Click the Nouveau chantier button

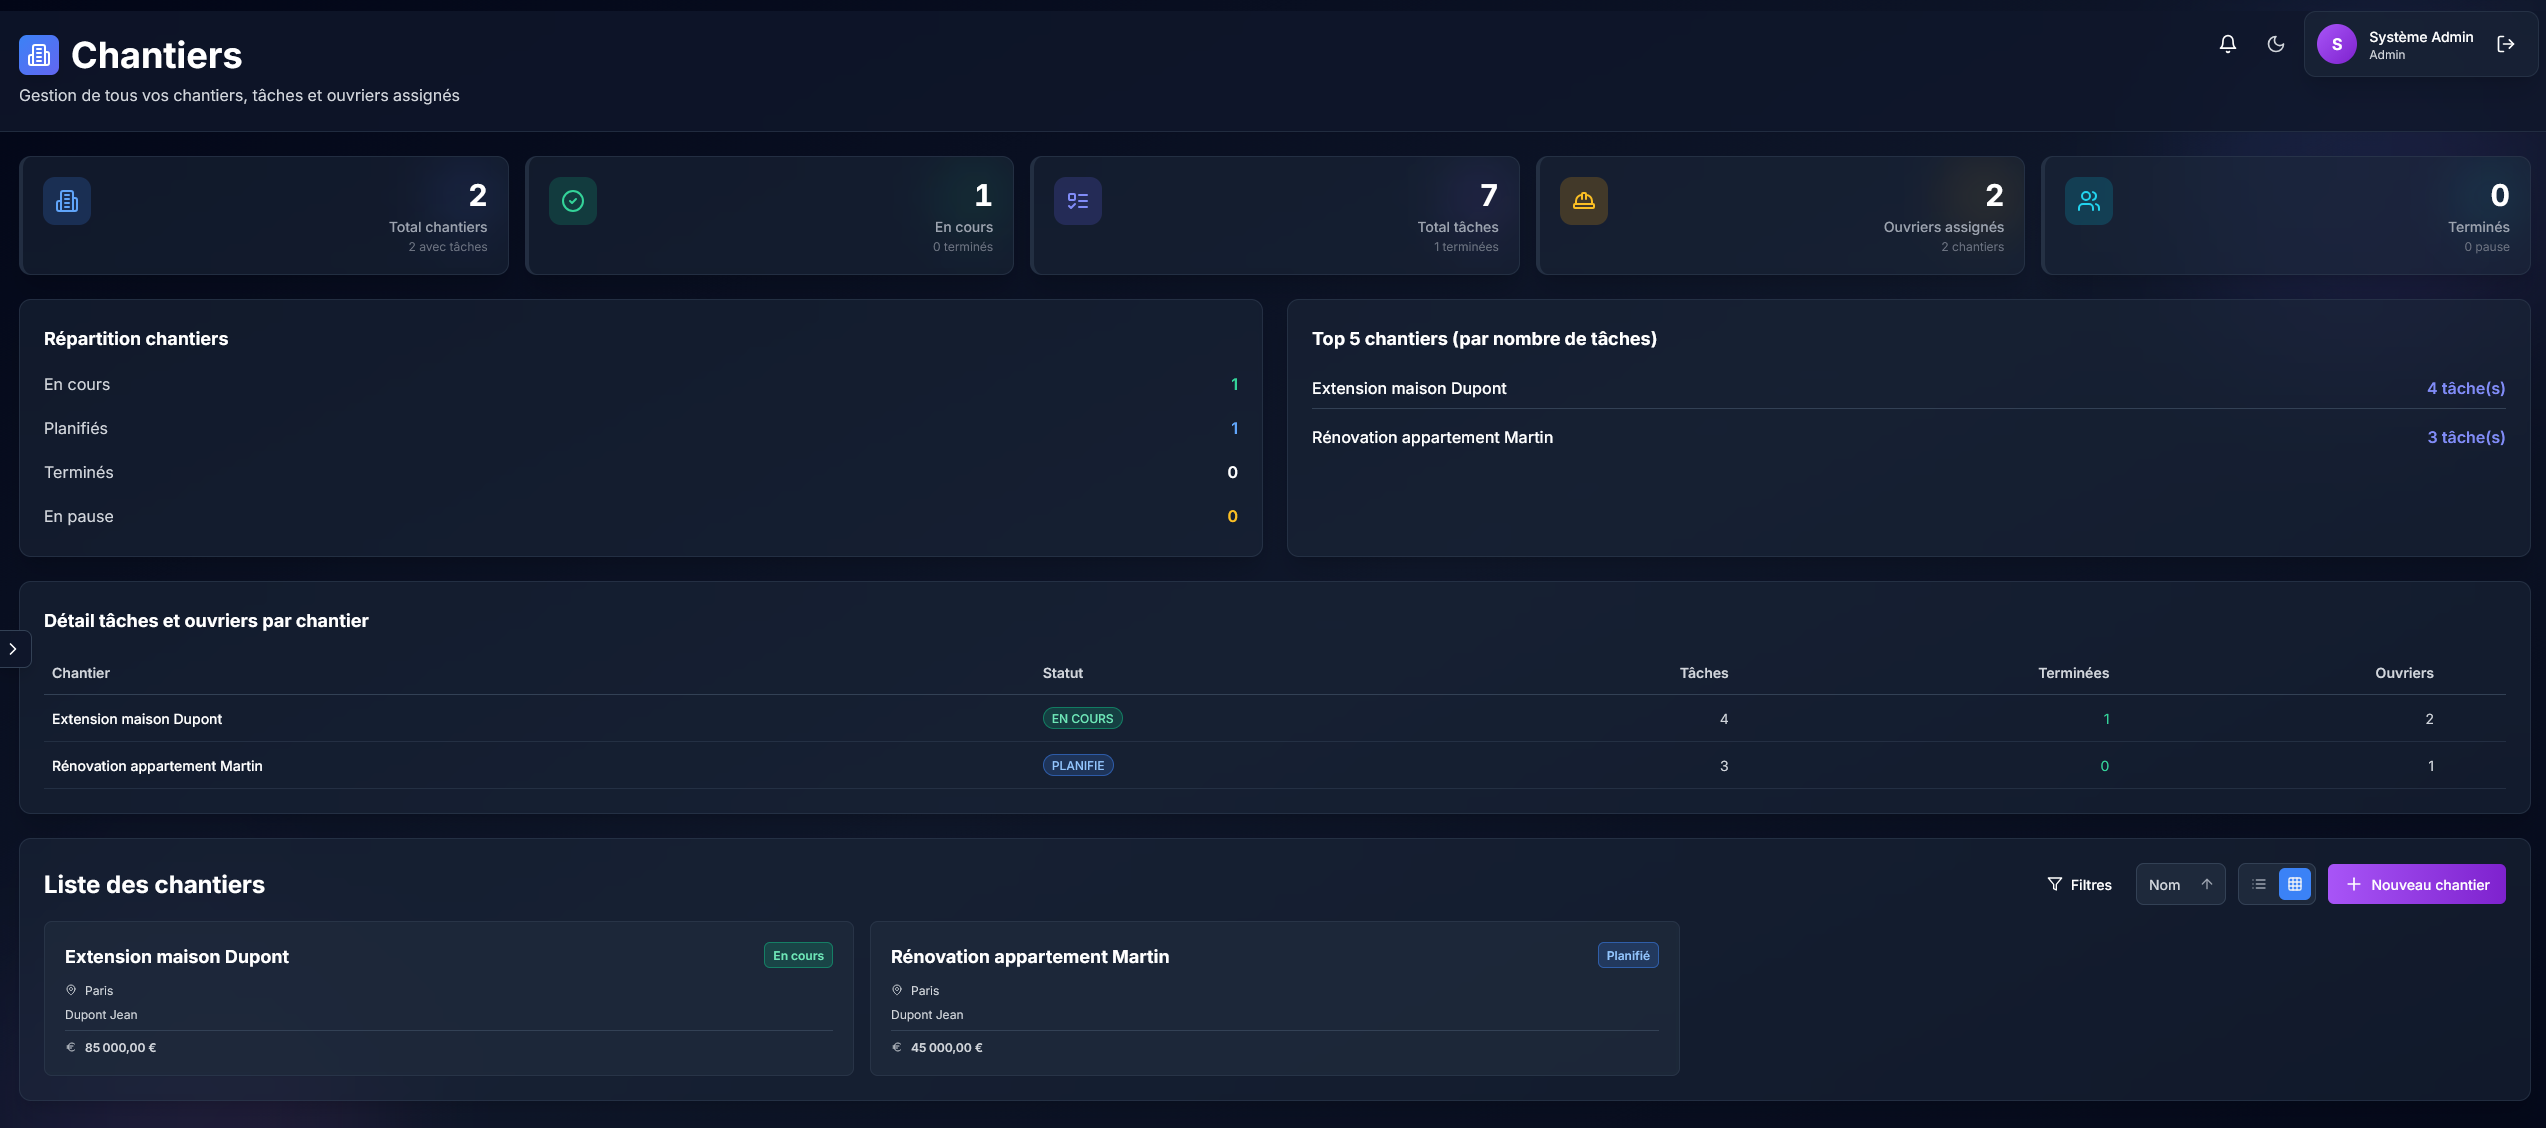2416,884
